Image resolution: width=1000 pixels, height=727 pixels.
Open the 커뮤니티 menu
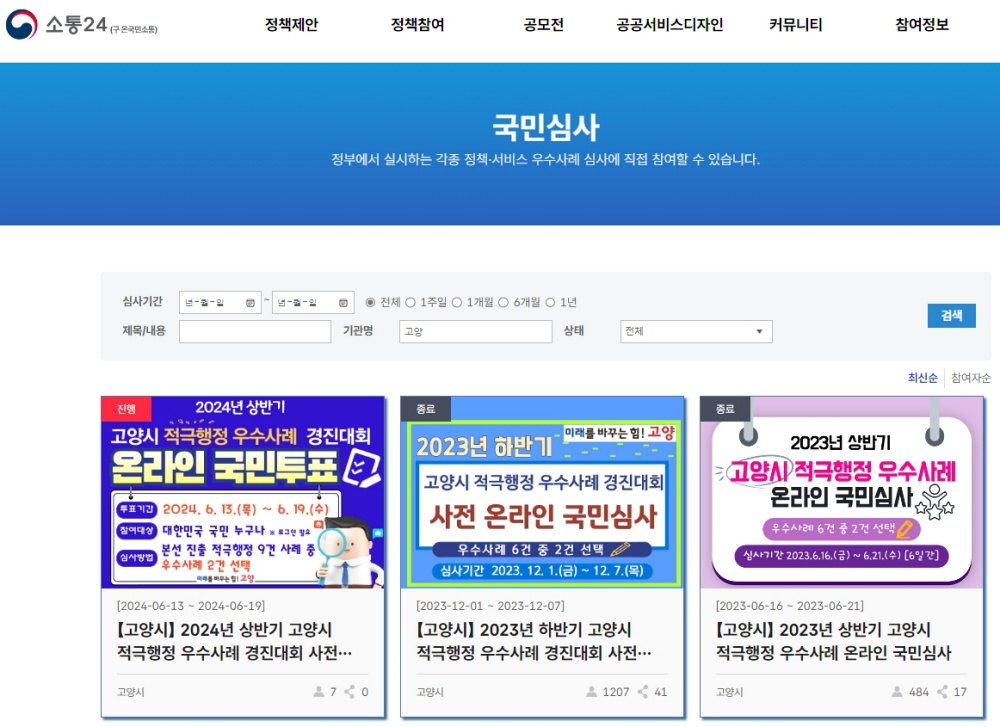795,25
